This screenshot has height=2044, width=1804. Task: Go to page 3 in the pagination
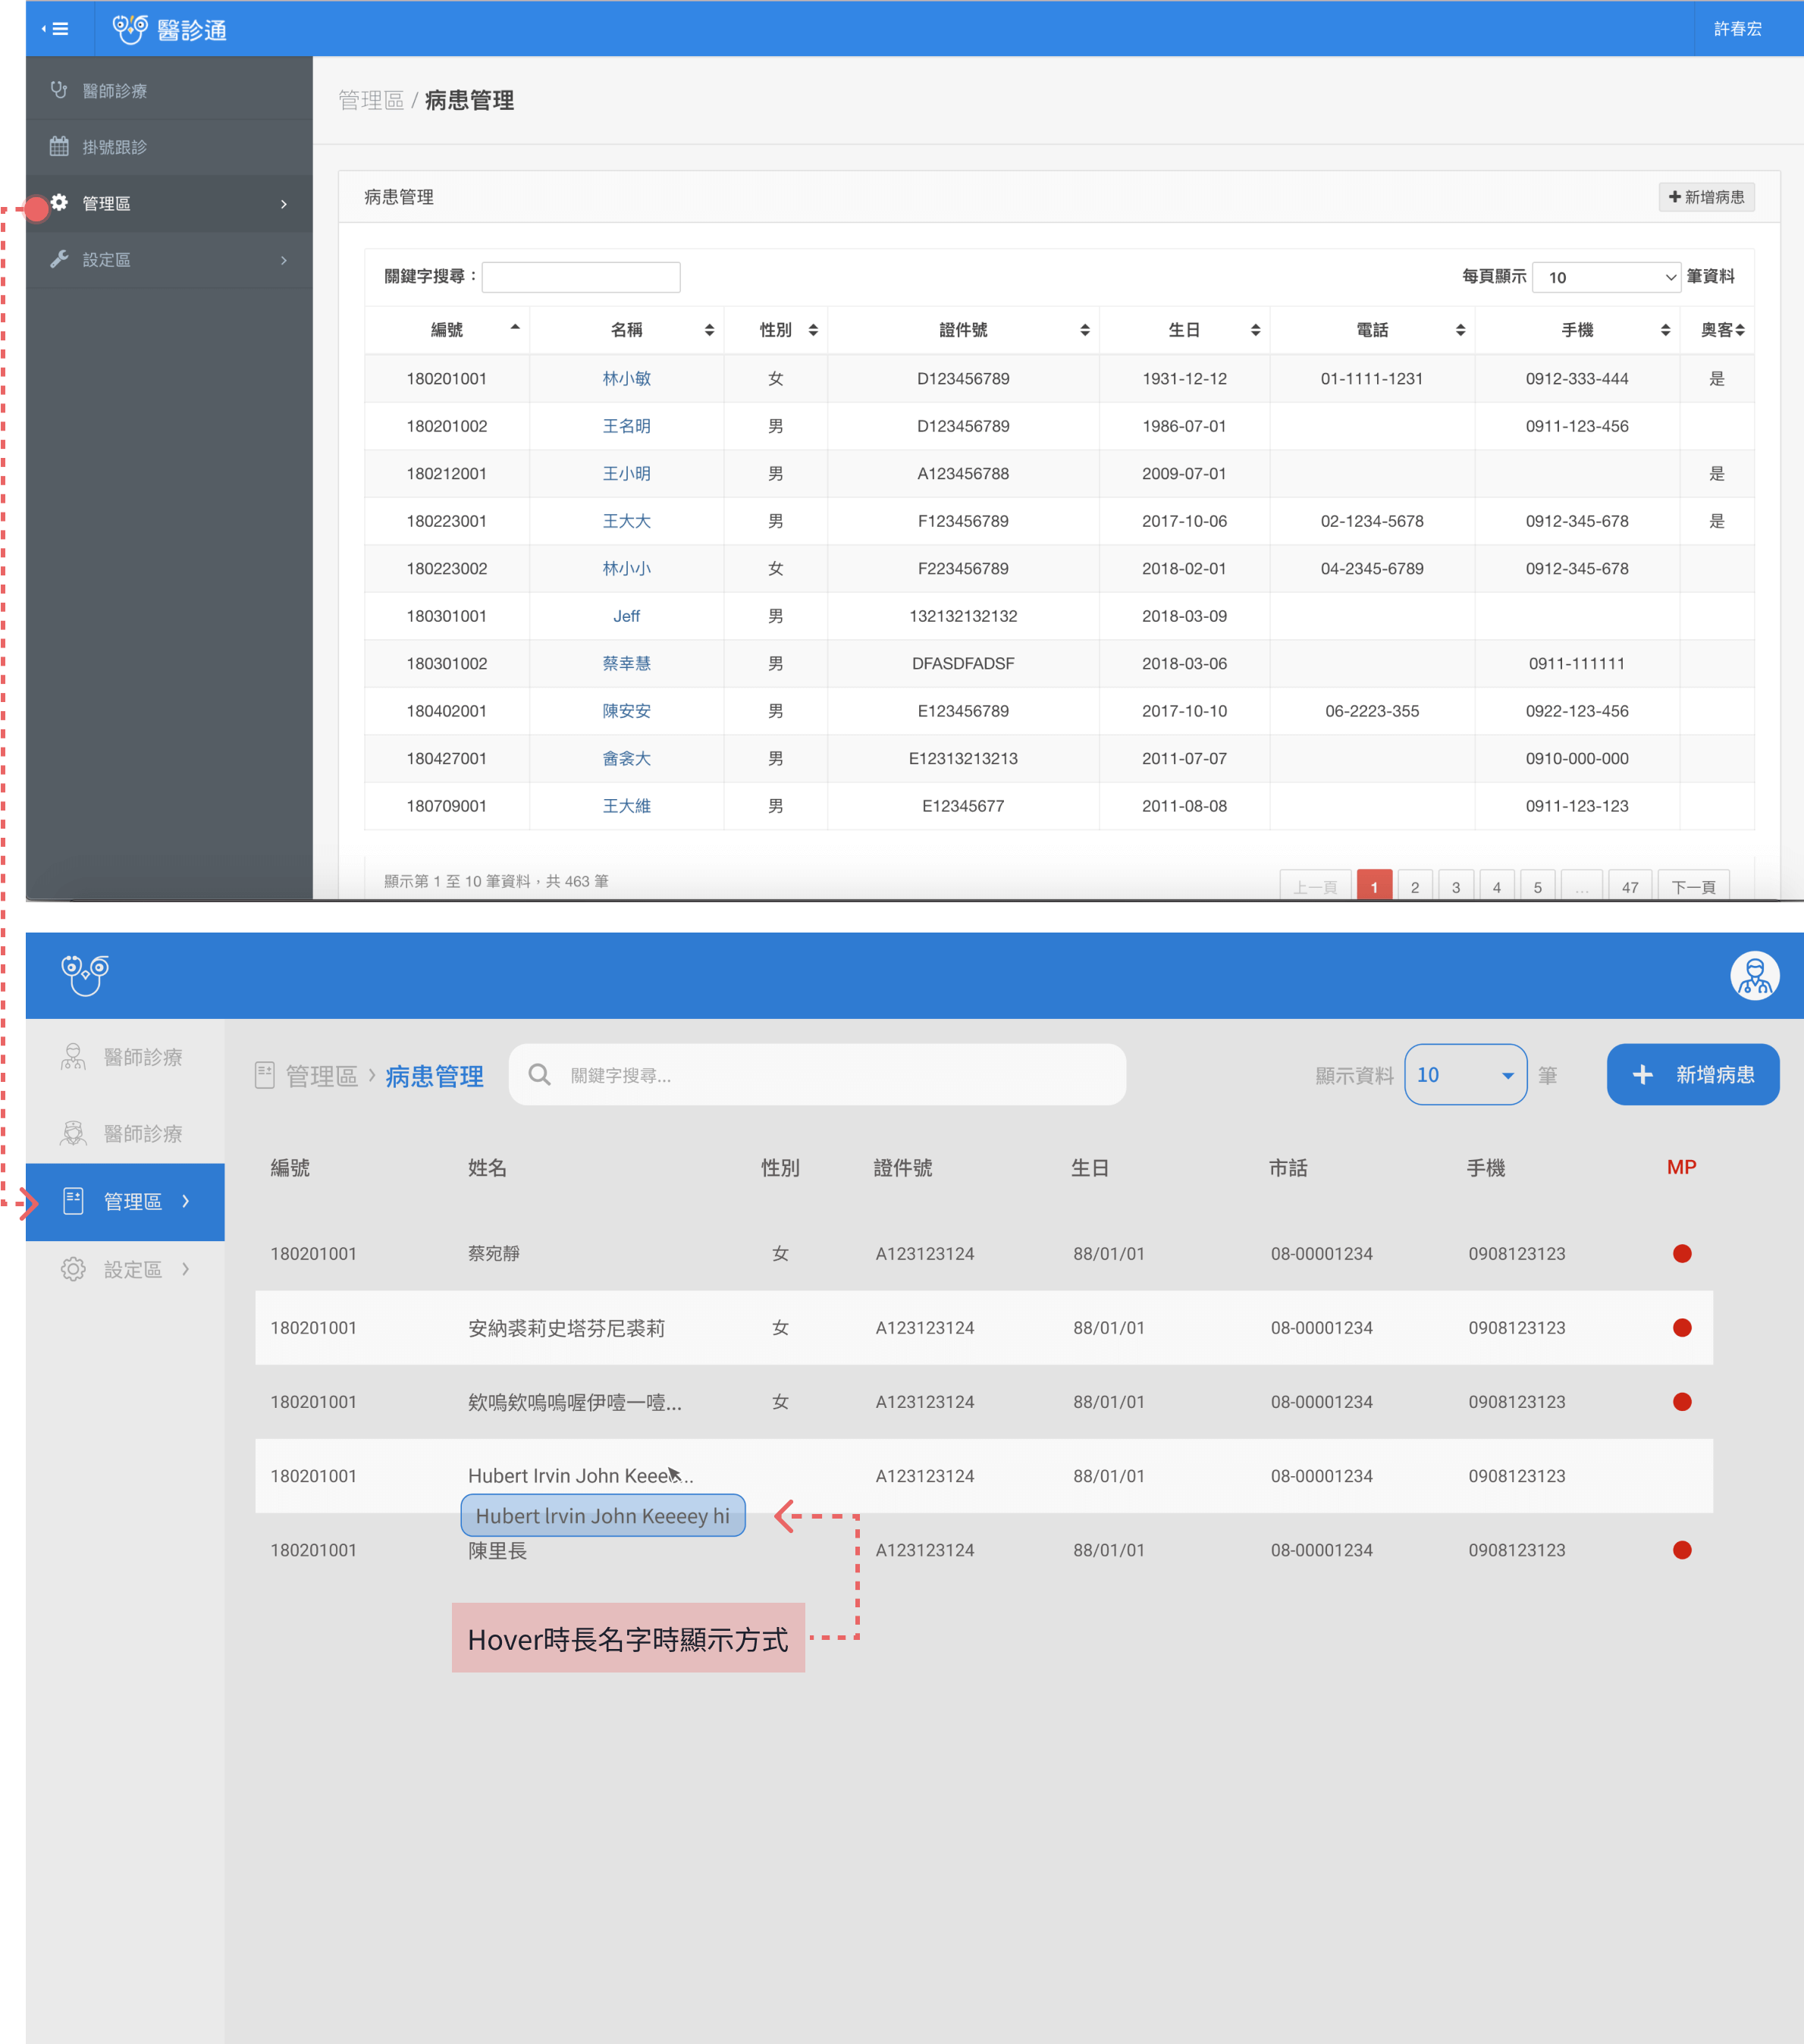point(1455,886)
